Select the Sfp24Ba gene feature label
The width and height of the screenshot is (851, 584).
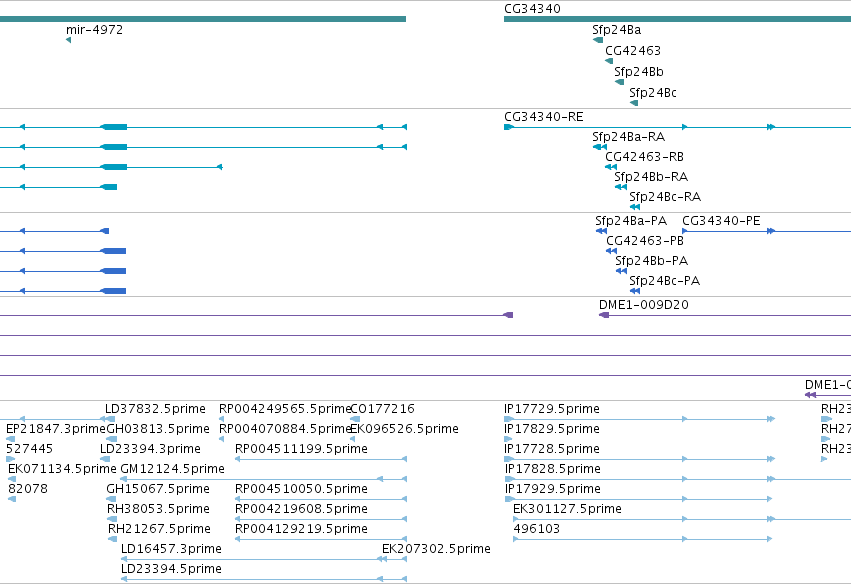(x=617, y=30)
